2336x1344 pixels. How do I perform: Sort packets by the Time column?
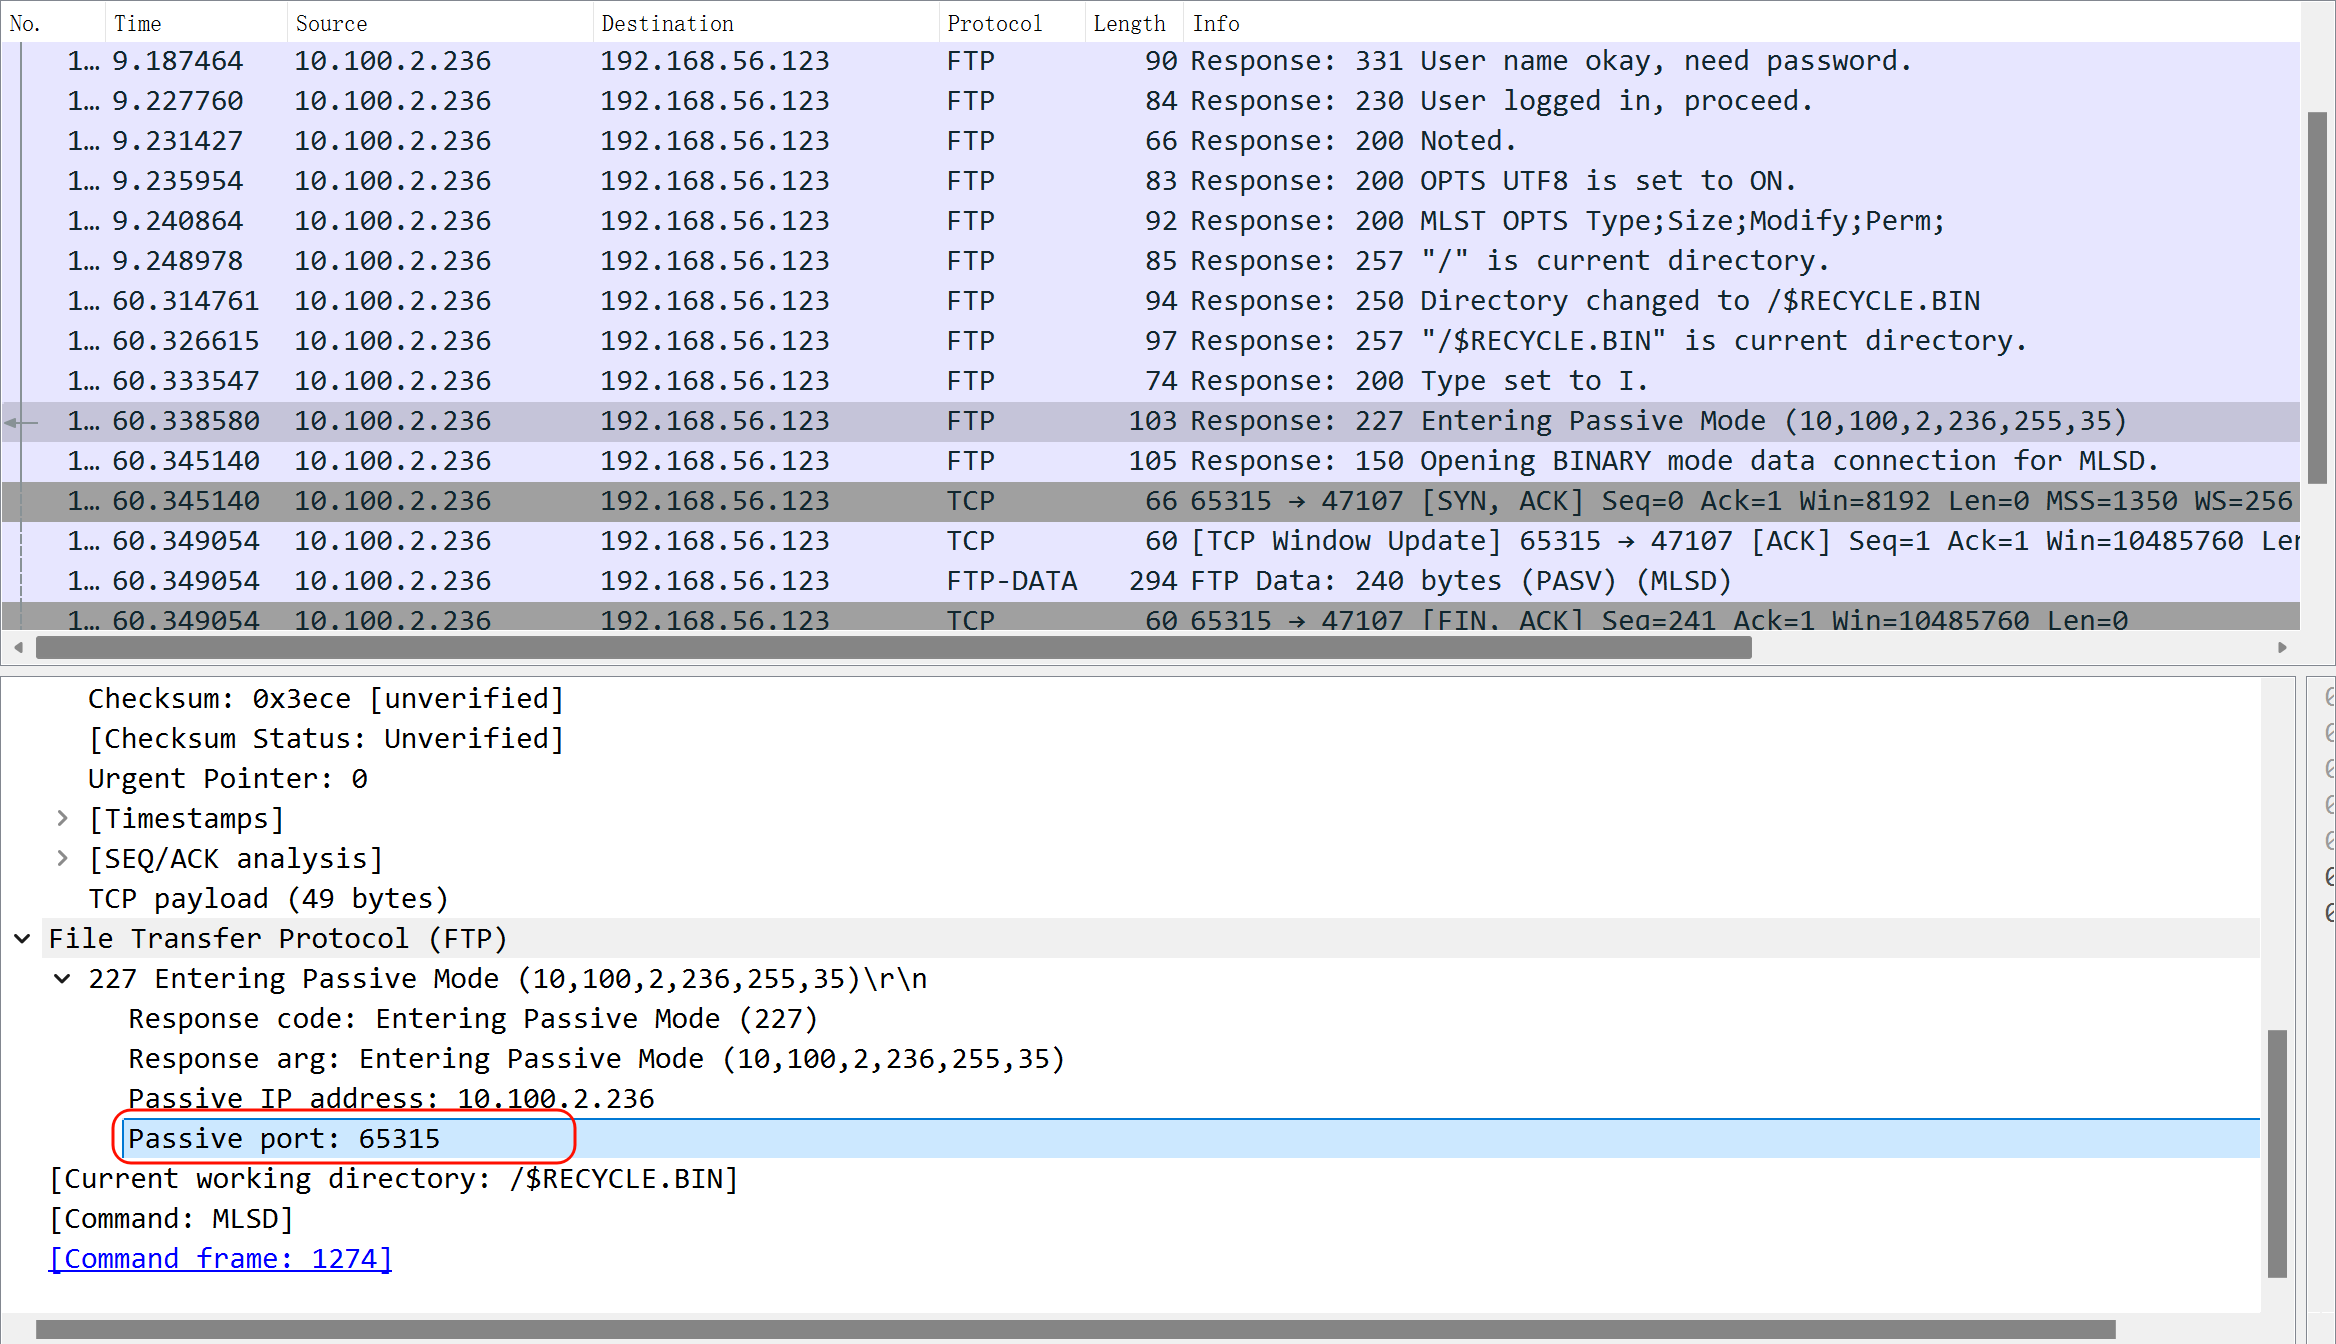coord(138,23)
